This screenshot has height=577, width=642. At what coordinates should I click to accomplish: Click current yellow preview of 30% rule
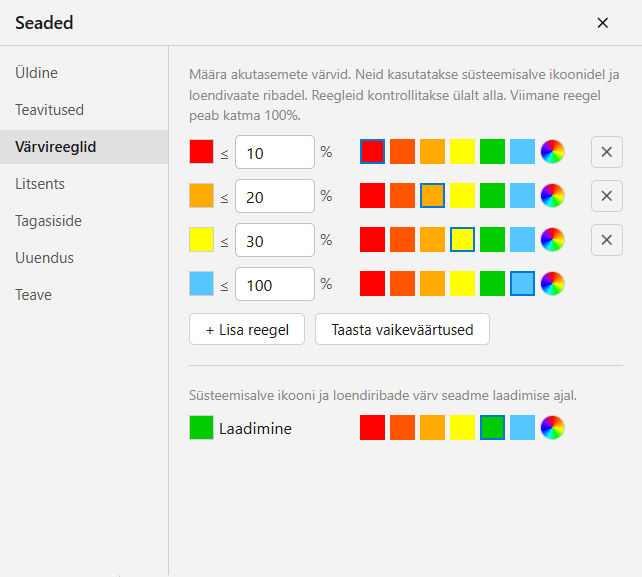pos(201,240)
